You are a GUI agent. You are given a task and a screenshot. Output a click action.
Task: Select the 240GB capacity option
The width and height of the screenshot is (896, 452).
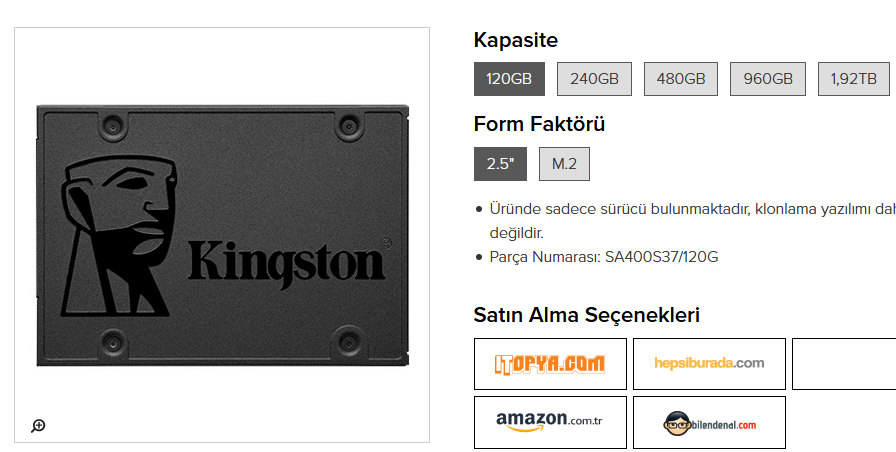click(x=594, y=79)
